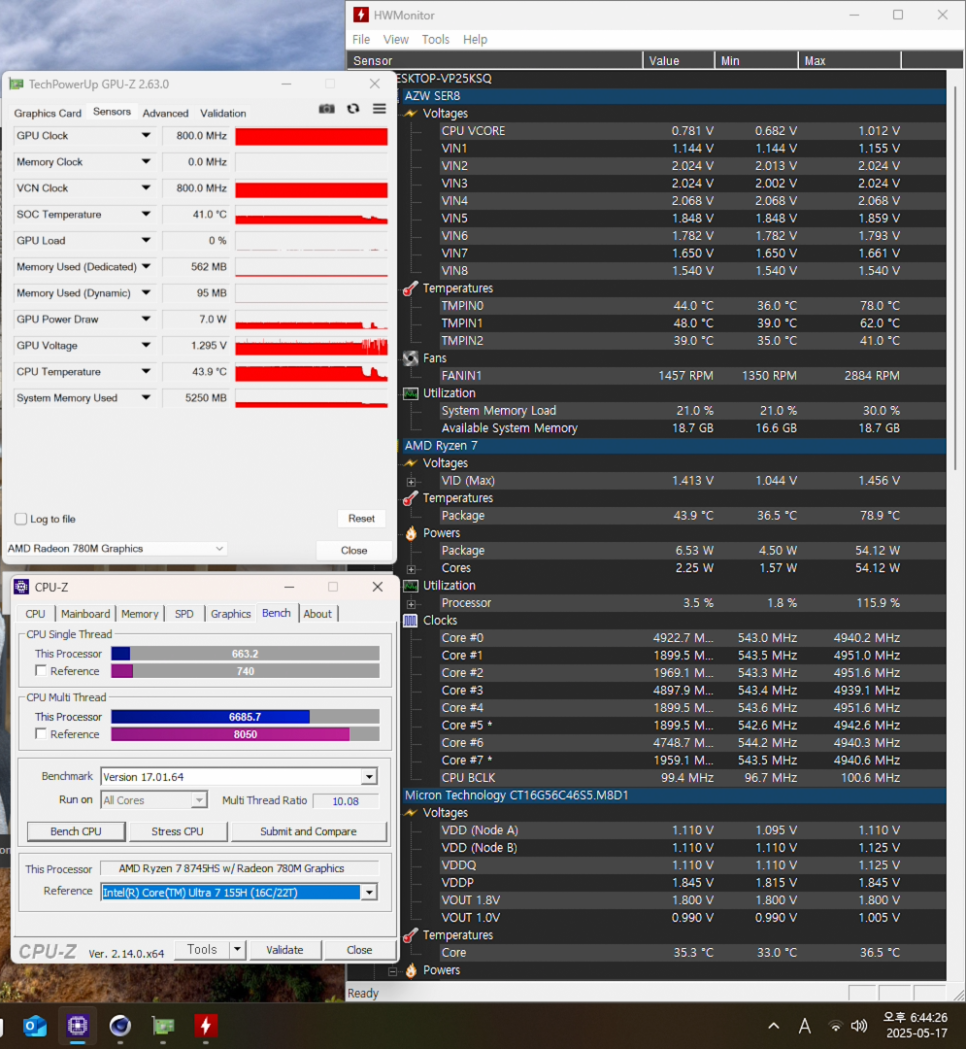Open the GPU Clock sensor dropdown
966x1049 pixels.
146,135
